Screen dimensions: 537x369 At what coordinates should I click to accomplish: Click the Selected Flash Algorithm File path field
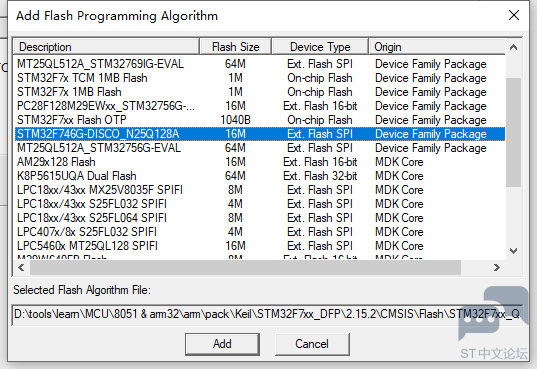pos(267,314)
